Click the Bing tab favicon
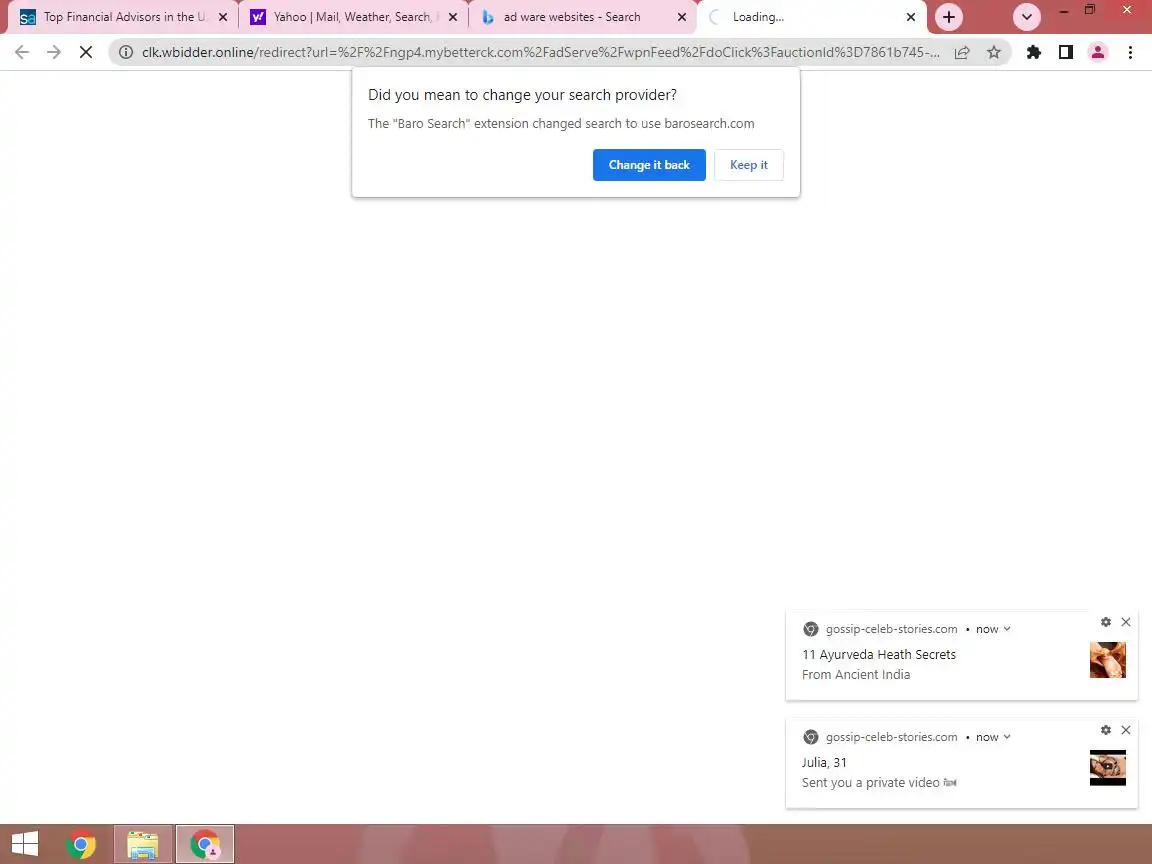 (x=487, y=17)
